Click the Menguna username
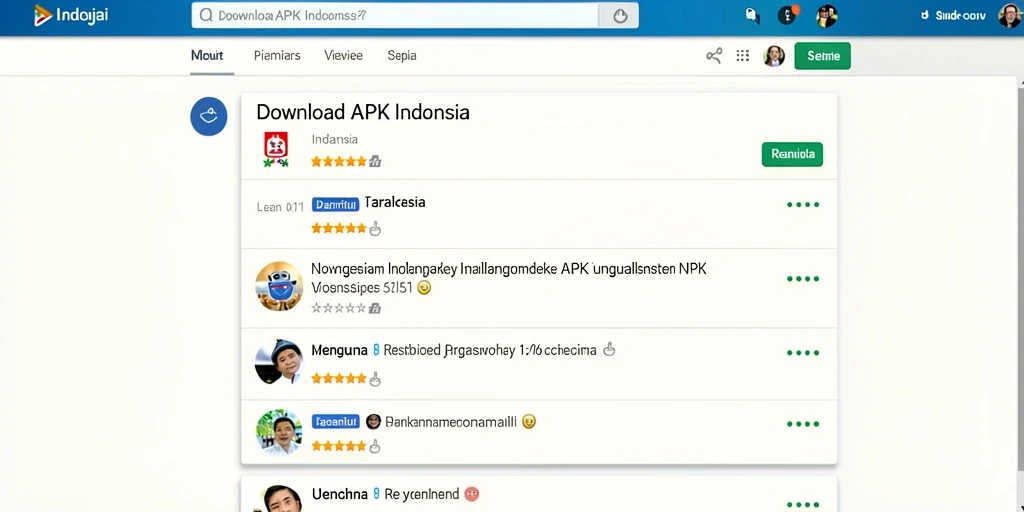Screen dimensions: 1024x512 tap(339, 350)
